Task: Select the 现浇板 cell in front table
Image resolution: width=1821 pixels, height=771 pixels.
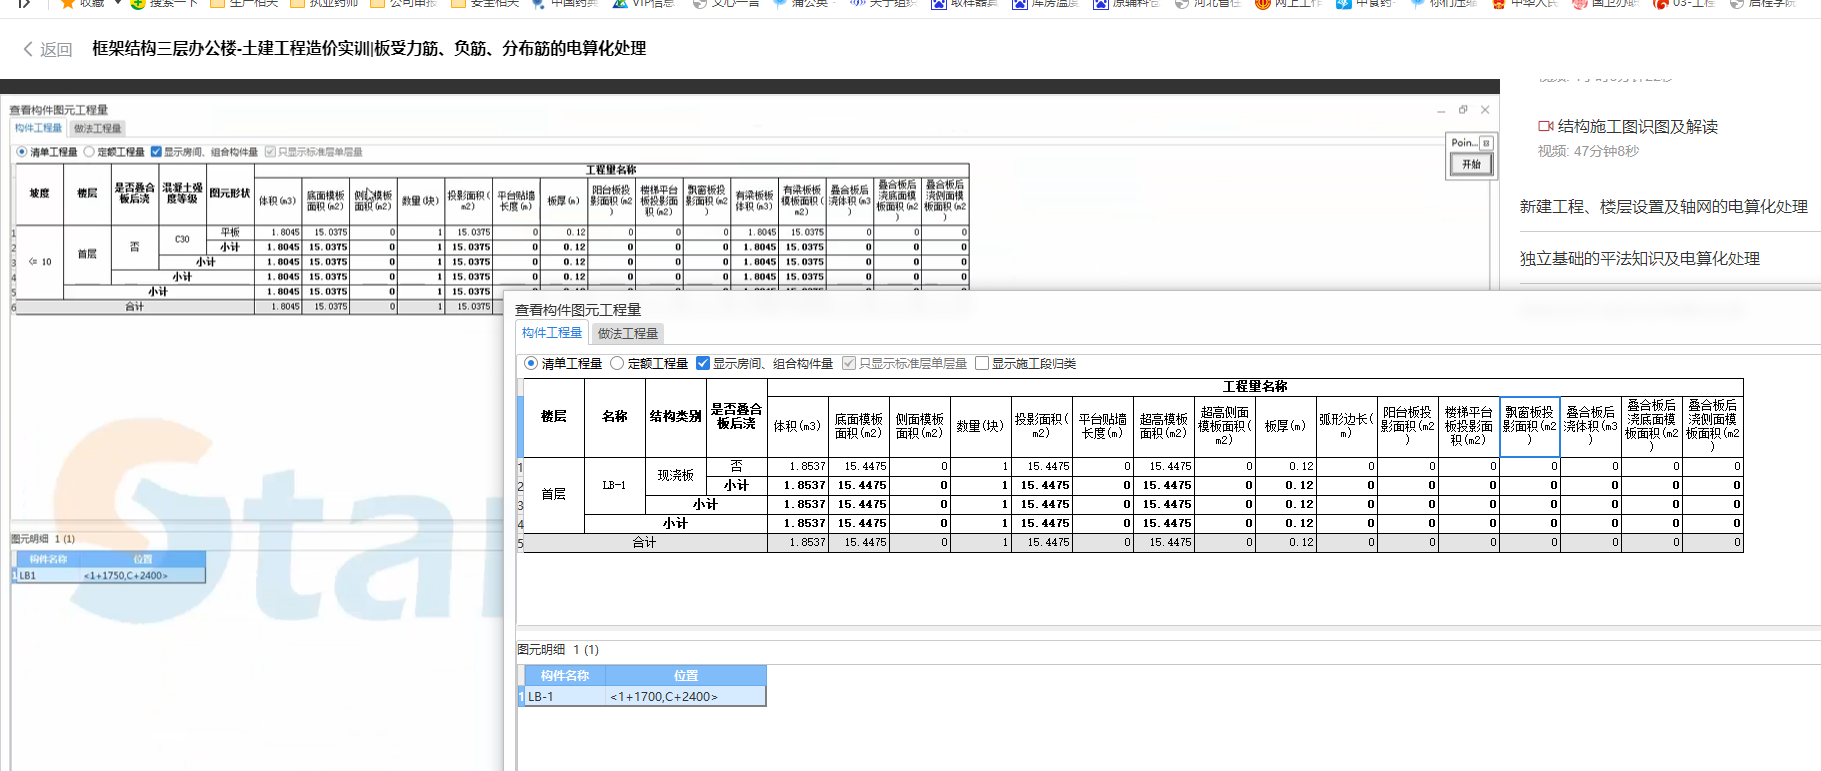Action: point(675,476)
